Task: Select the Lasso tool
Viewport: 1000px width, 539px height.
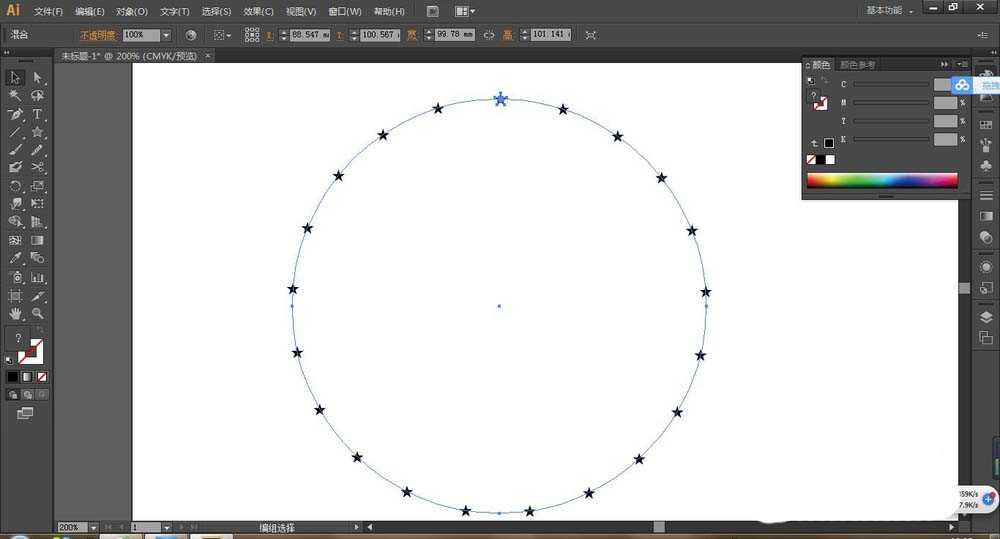Action: coord(38,96)
